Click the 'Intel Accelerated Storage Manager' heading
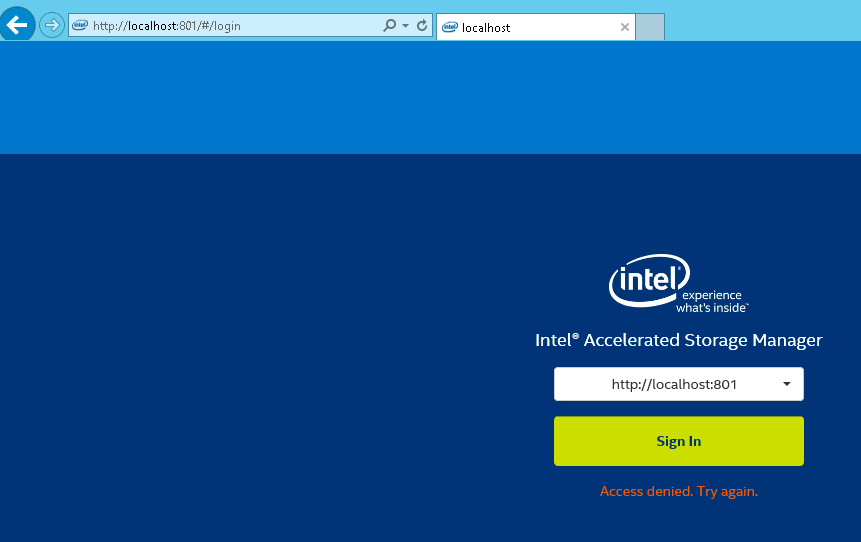Viewport: 861px width, 542px height. (x=678, y=340)
